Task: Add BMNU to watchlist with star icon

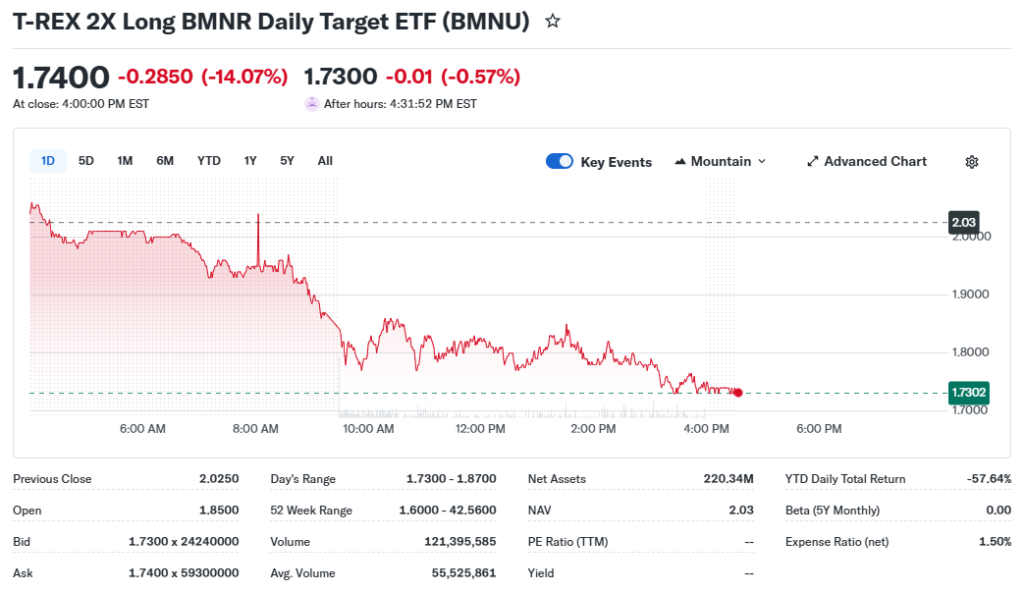Action: (552, 21)
